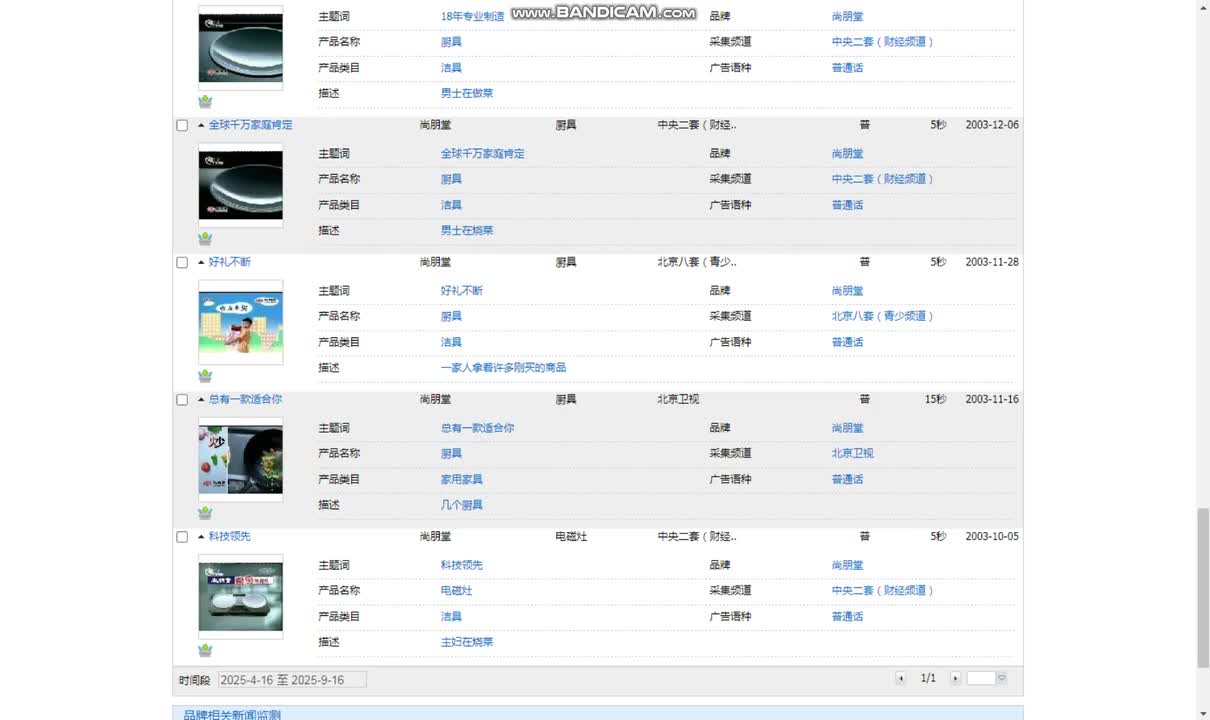1210x720 pixels.
Task: Click the 男士在做菜 description link
Action: [x=467, y=93]
